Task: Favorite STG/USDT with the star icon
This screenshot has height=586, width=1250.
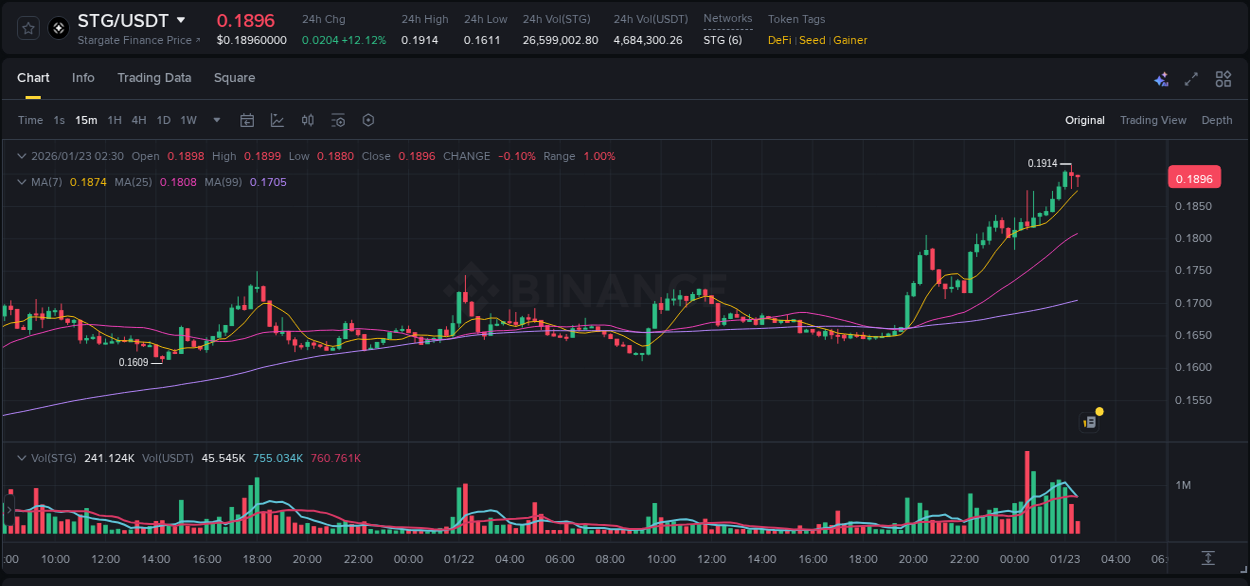Action: tap(27, 27)
